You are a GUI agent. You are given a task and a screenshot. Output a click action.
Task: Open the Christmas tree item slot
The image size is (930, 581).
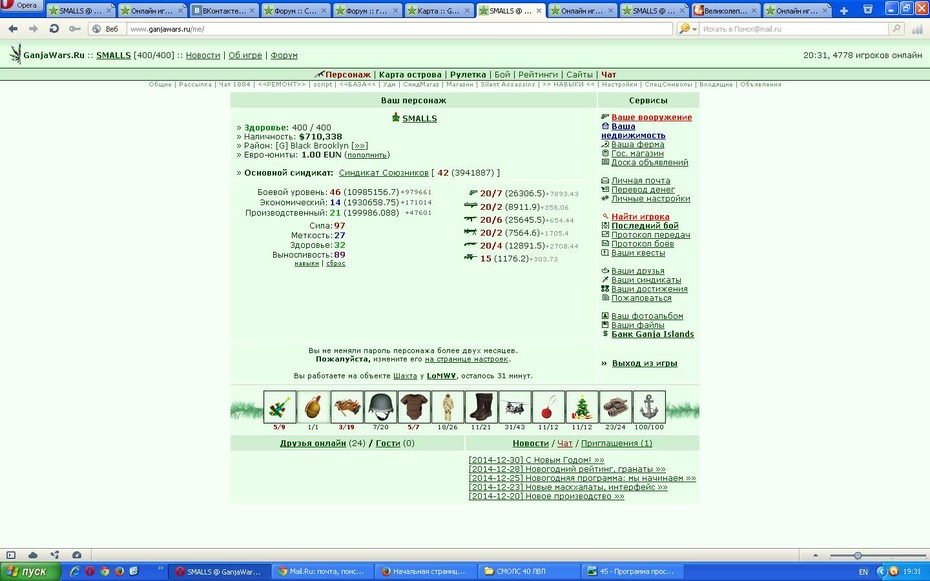(x=582, y=407)
